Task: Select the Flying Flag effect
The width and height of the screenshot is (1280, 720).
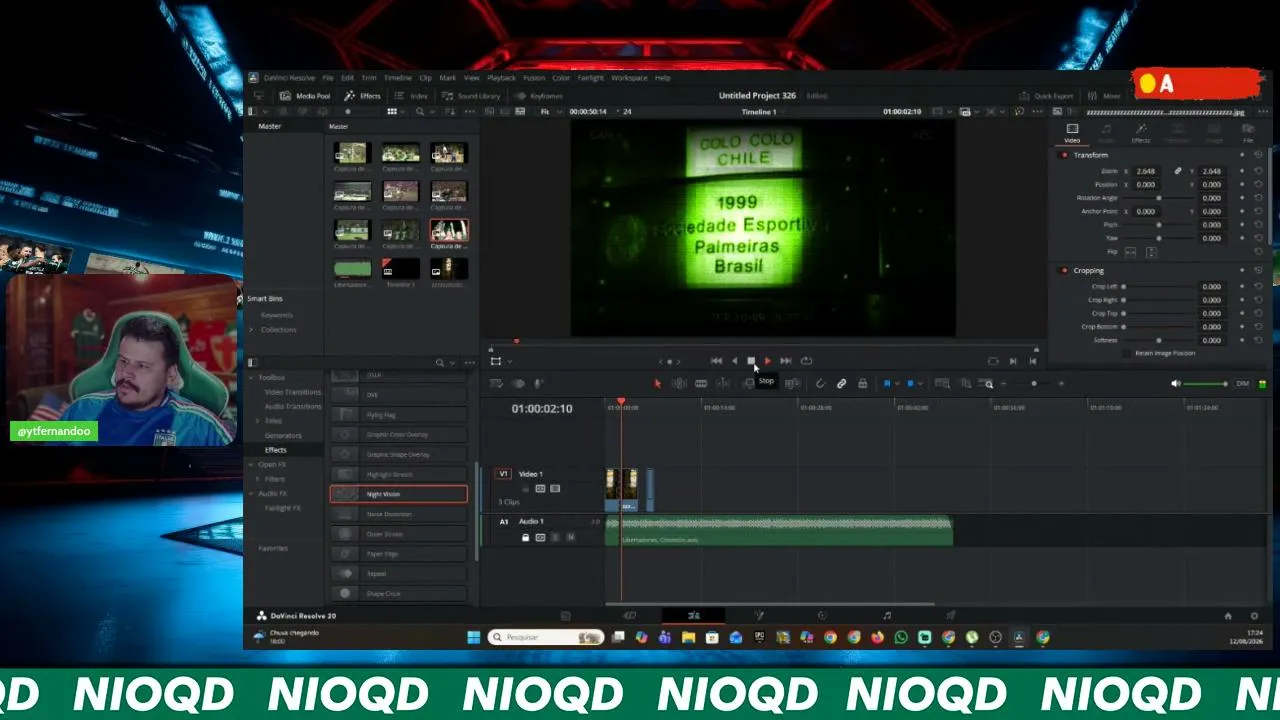Action: tap(398, 415)
